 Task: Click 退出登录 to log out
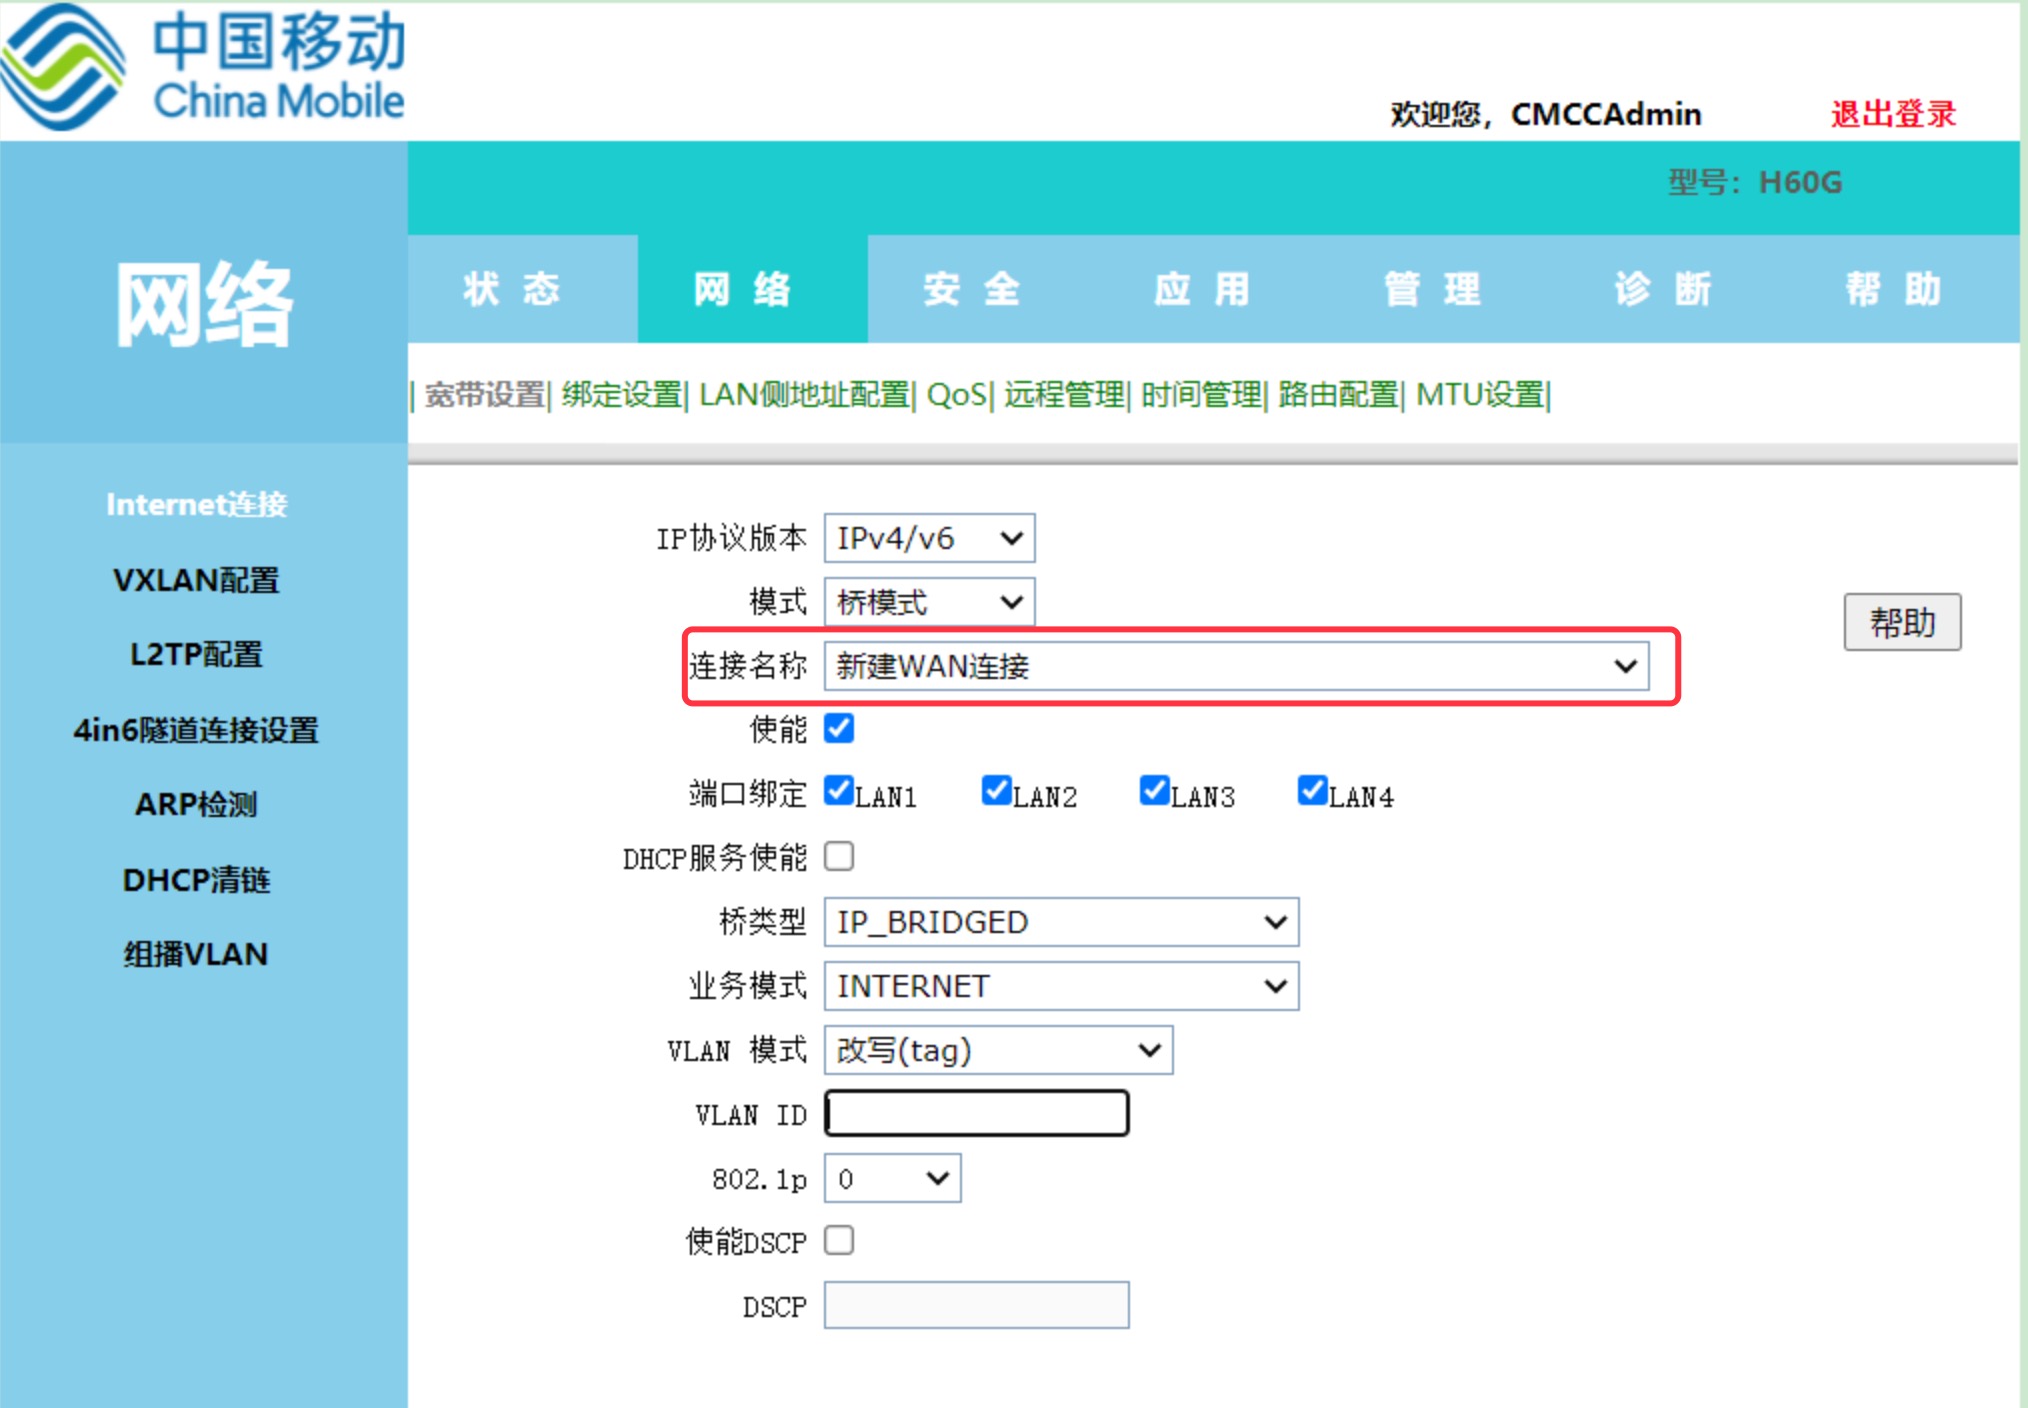pos(1892,113)
